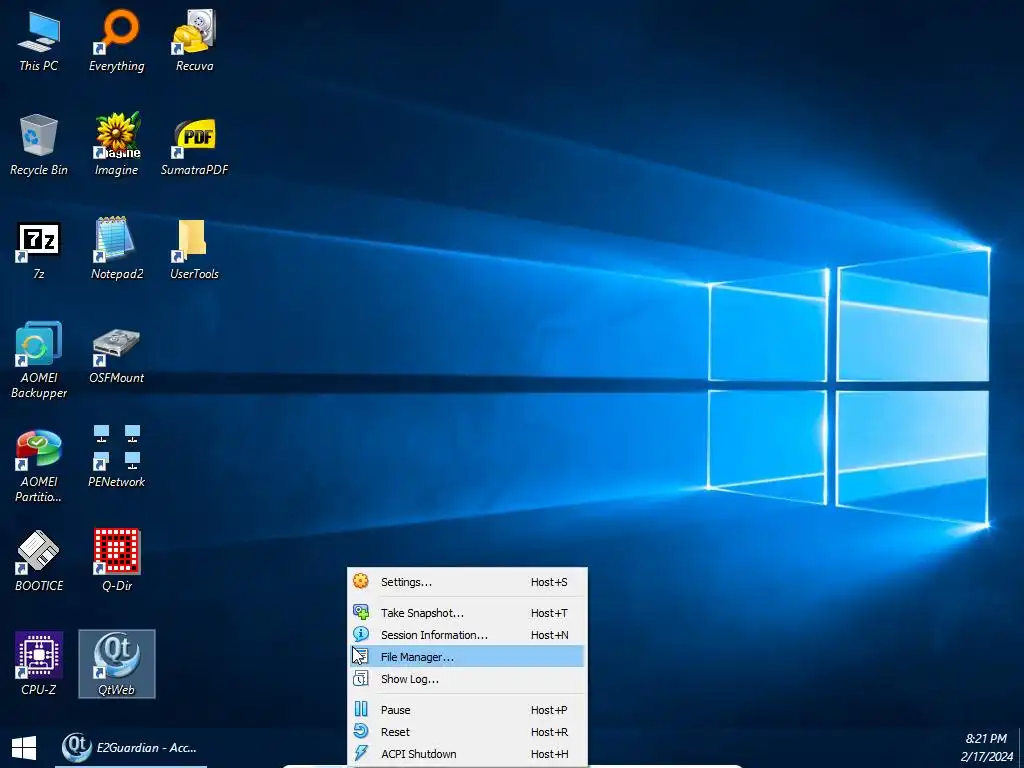The image size is (1024, 768).
Task: Choose File Manager... in the menu
Action: pyautogui.click(x=467, y=656)
